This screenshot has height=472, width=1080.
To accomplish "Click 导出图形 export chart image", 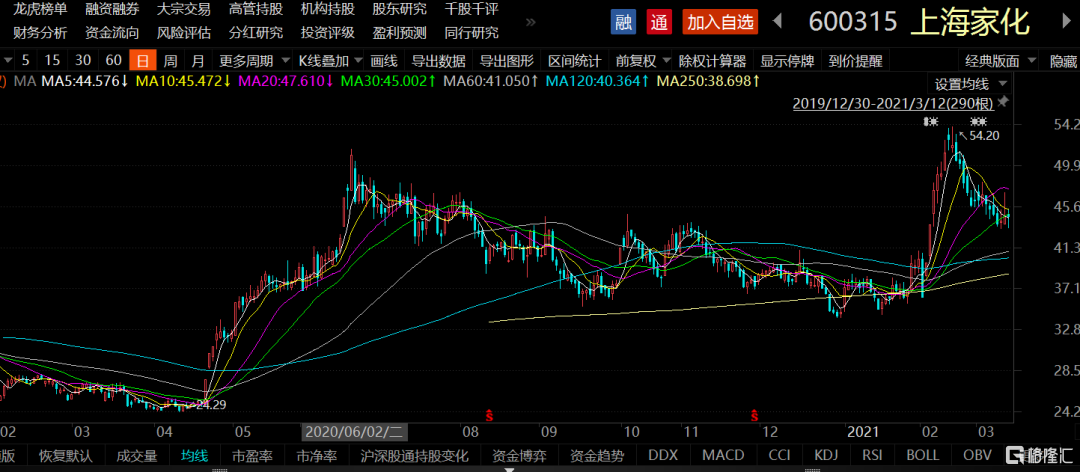I will pyautogui.click(x=506, y=61).
